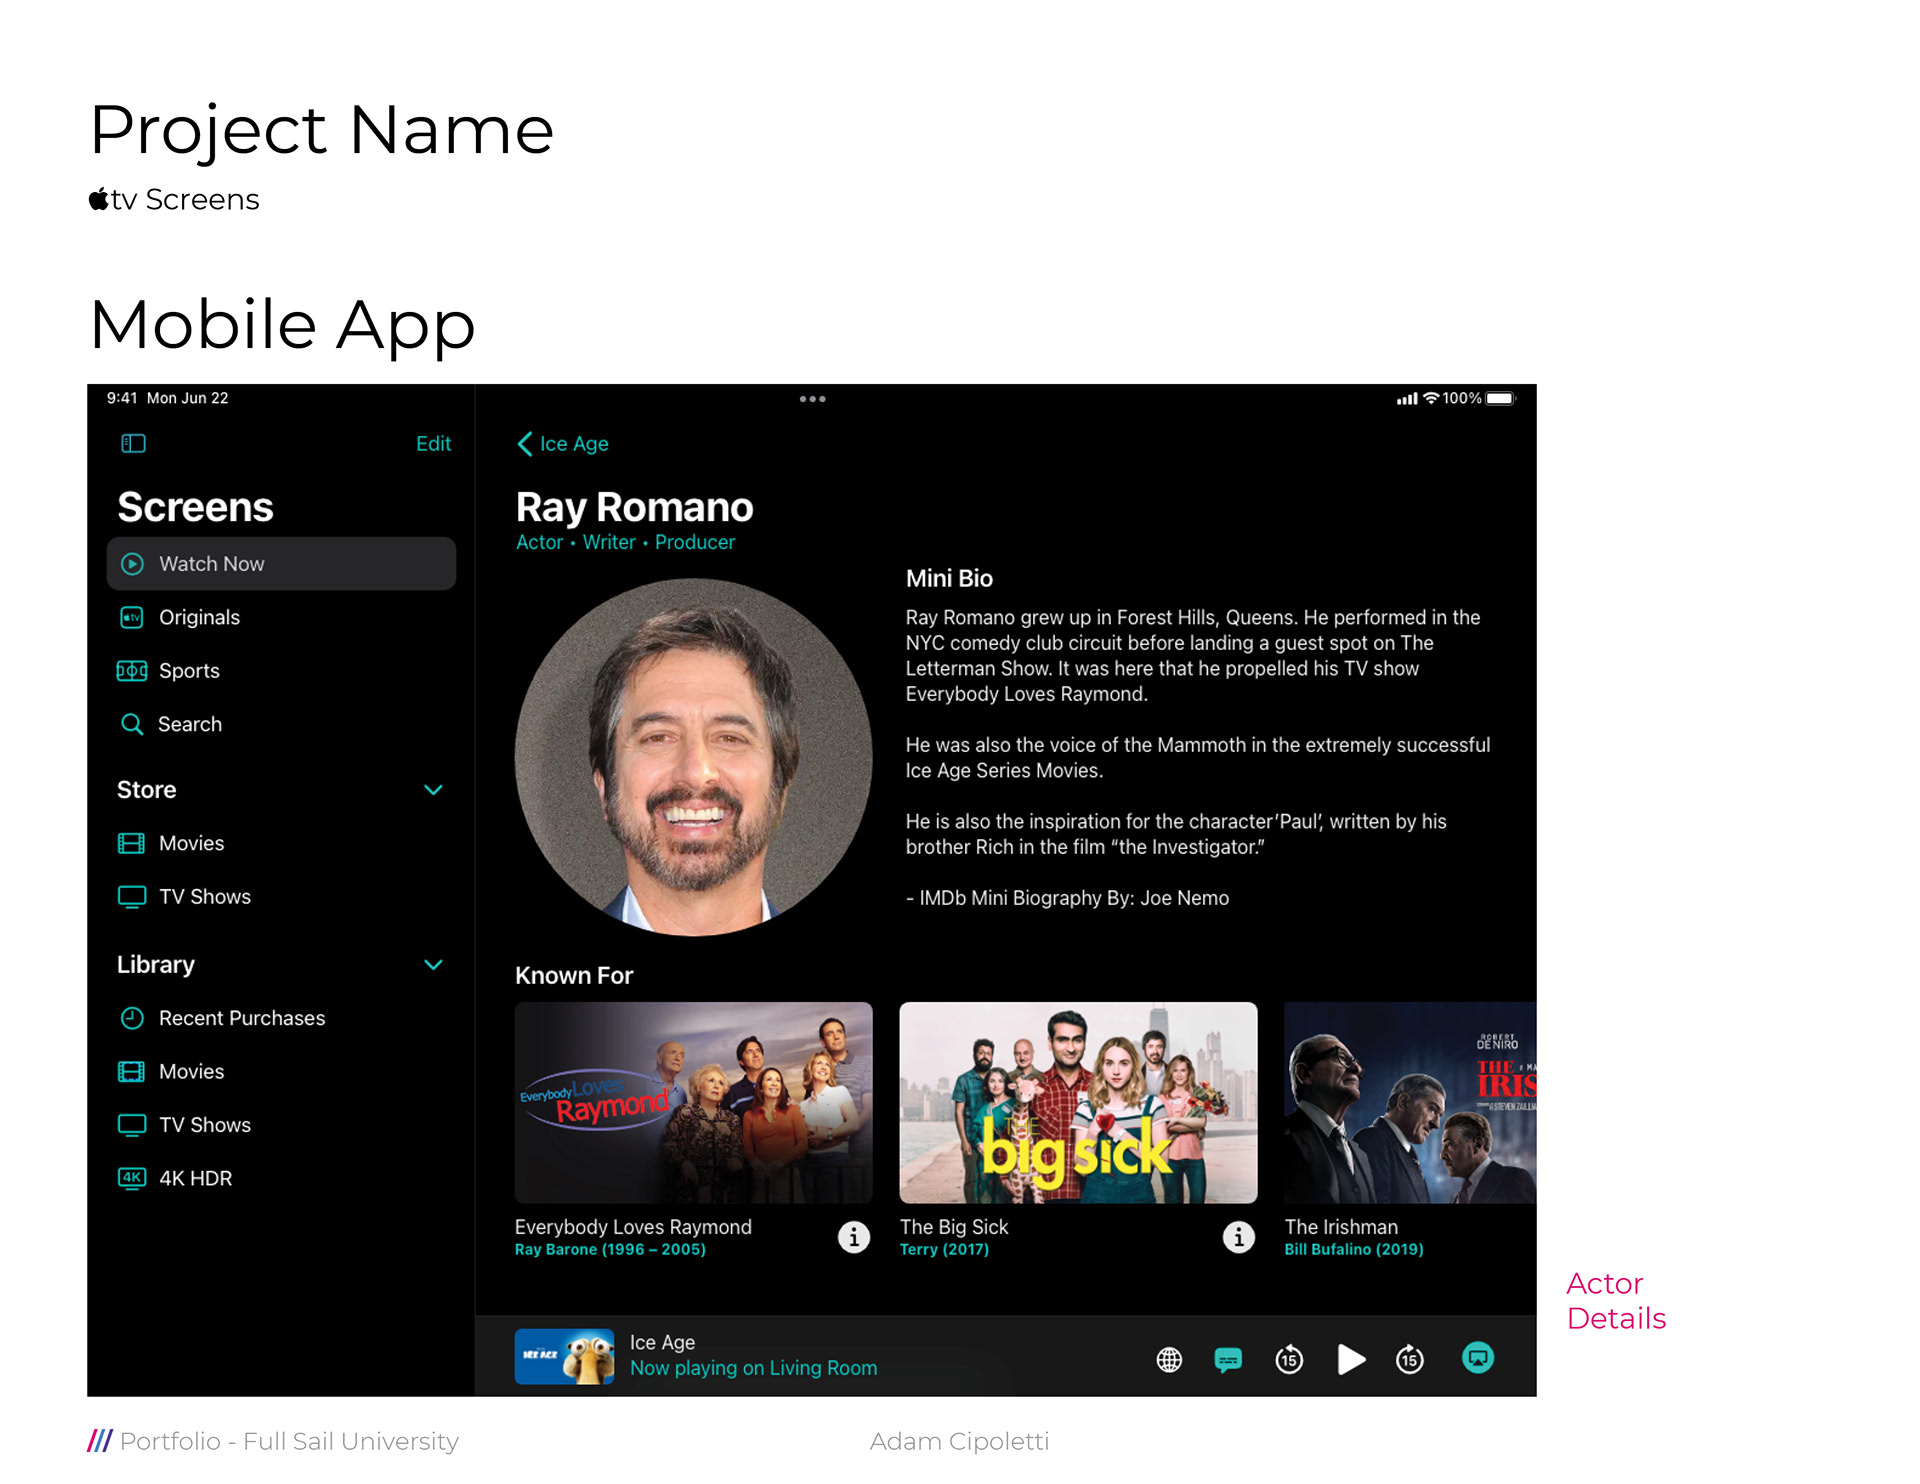Open Search in the sidebar

tap(190, 724)
